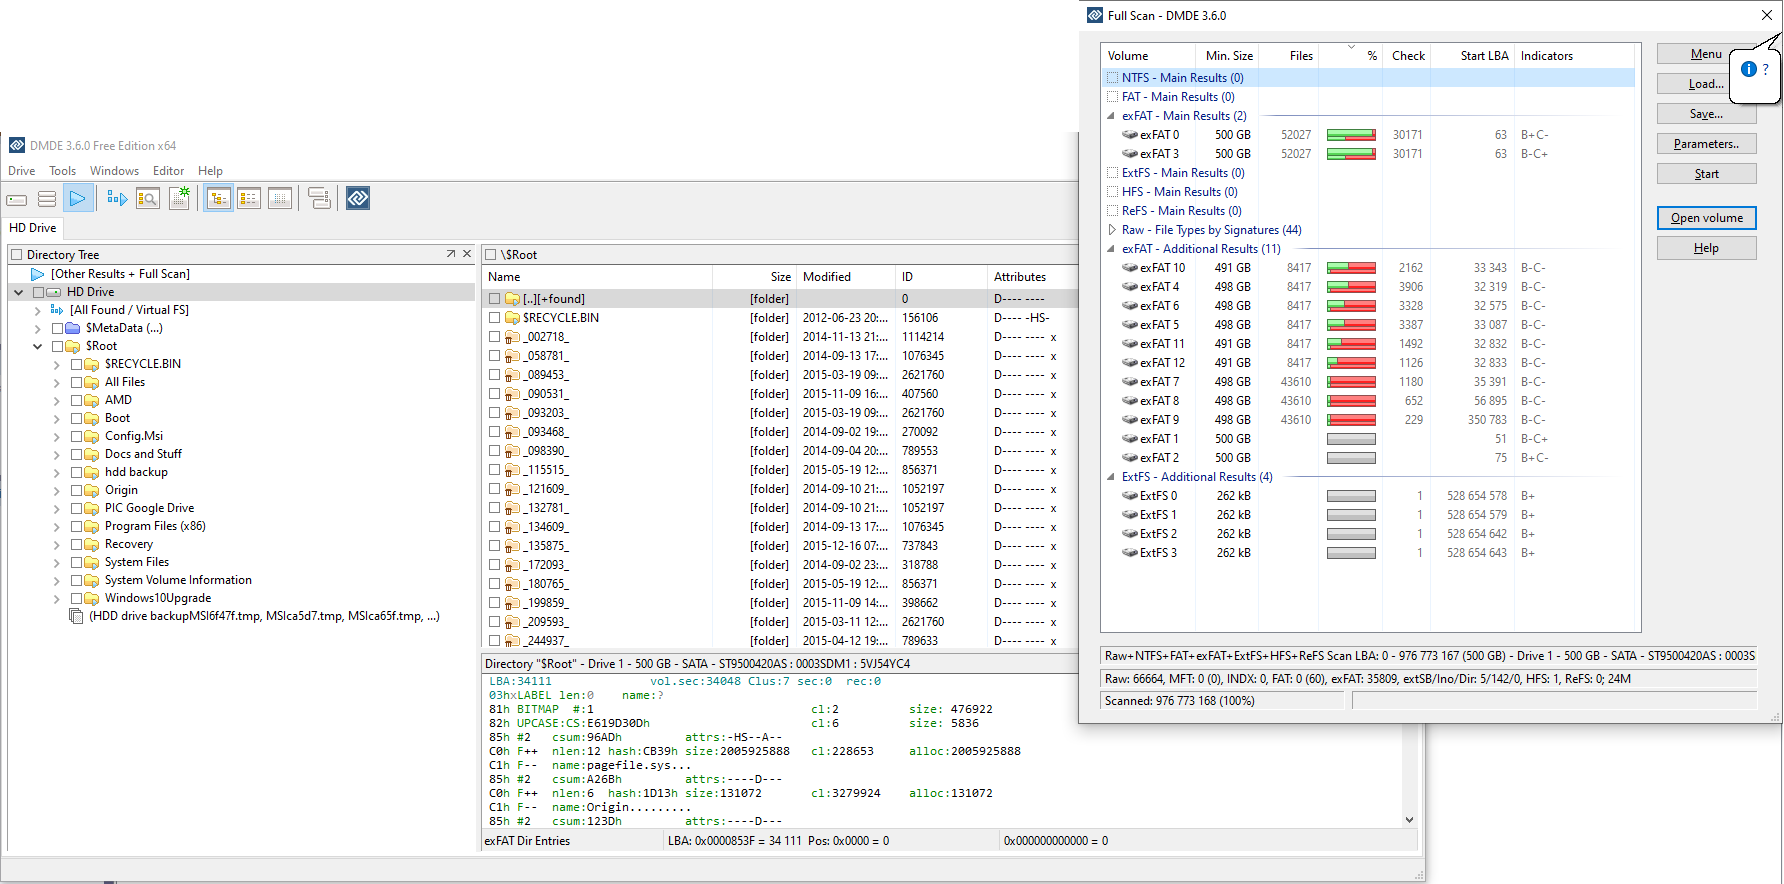Click the stacked-disks Partitions toolbar icon
The width and height of the screenshot is (1784, 884).
tap(47, 199)
